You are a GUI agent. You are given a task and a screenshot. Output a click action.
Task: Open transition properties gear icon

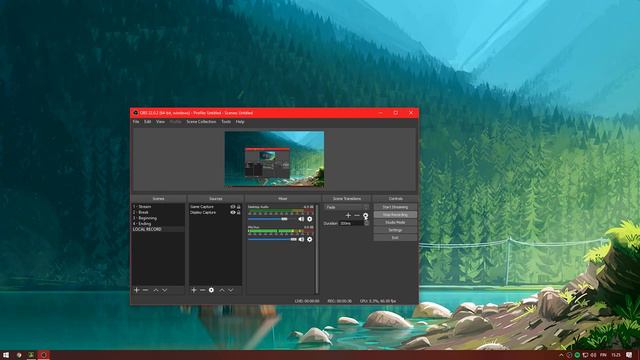click(366, 215)
